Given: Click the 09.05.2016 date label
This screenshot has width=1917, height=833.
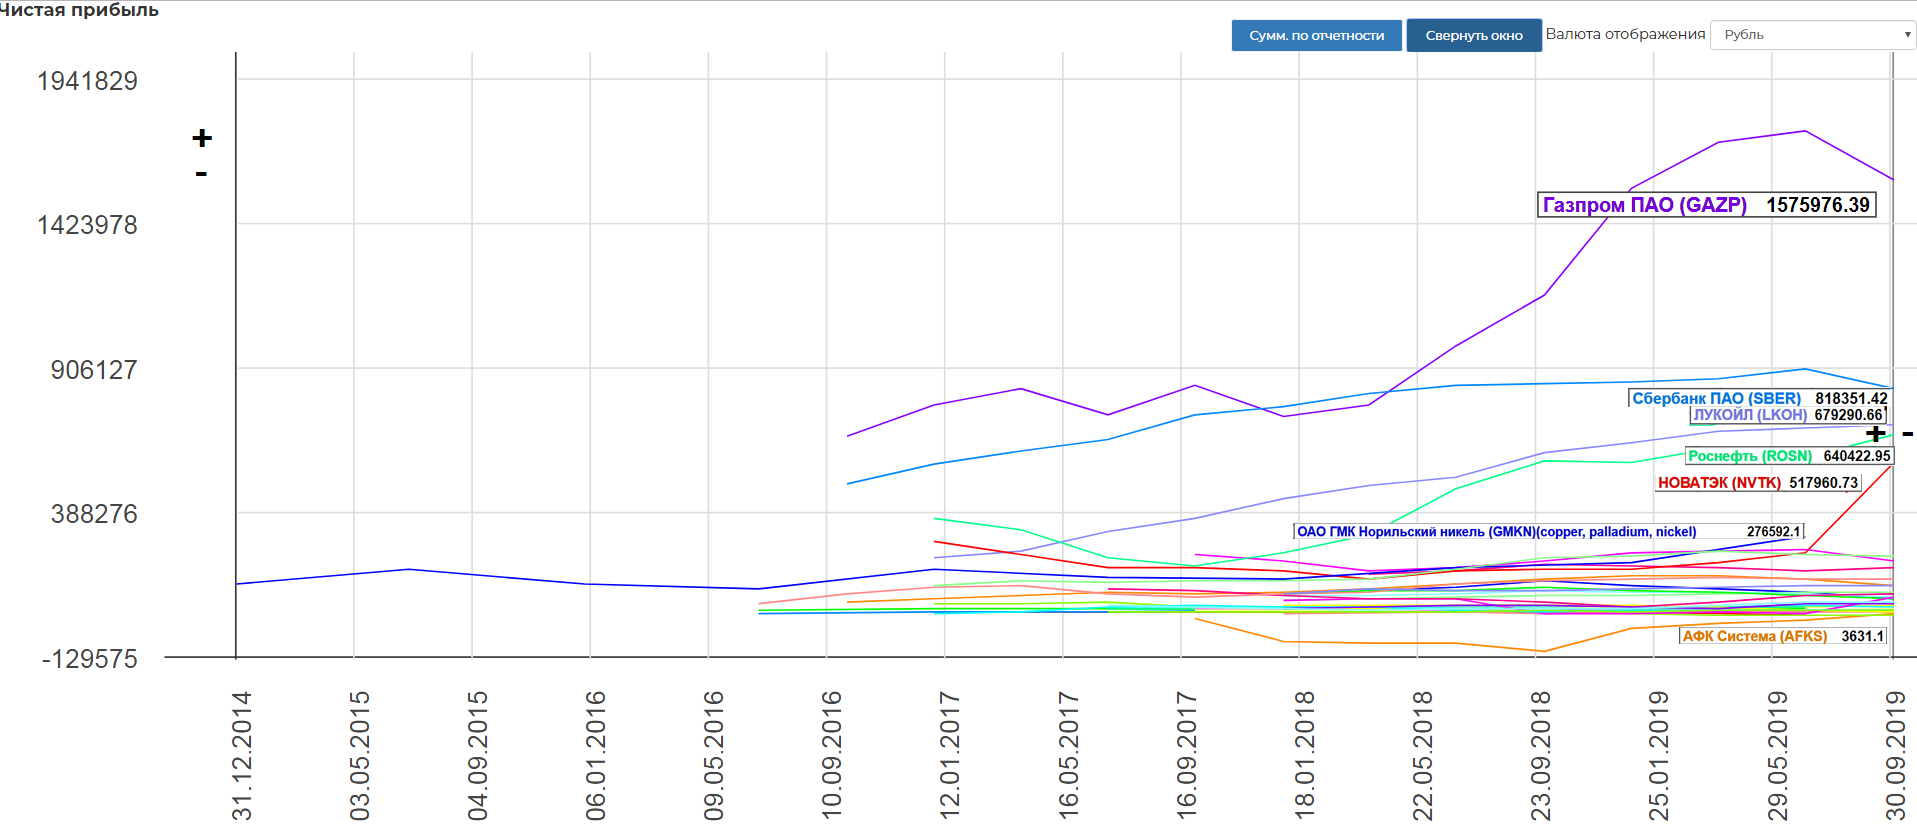Looking at the screenshot, I should coord(714,756).
